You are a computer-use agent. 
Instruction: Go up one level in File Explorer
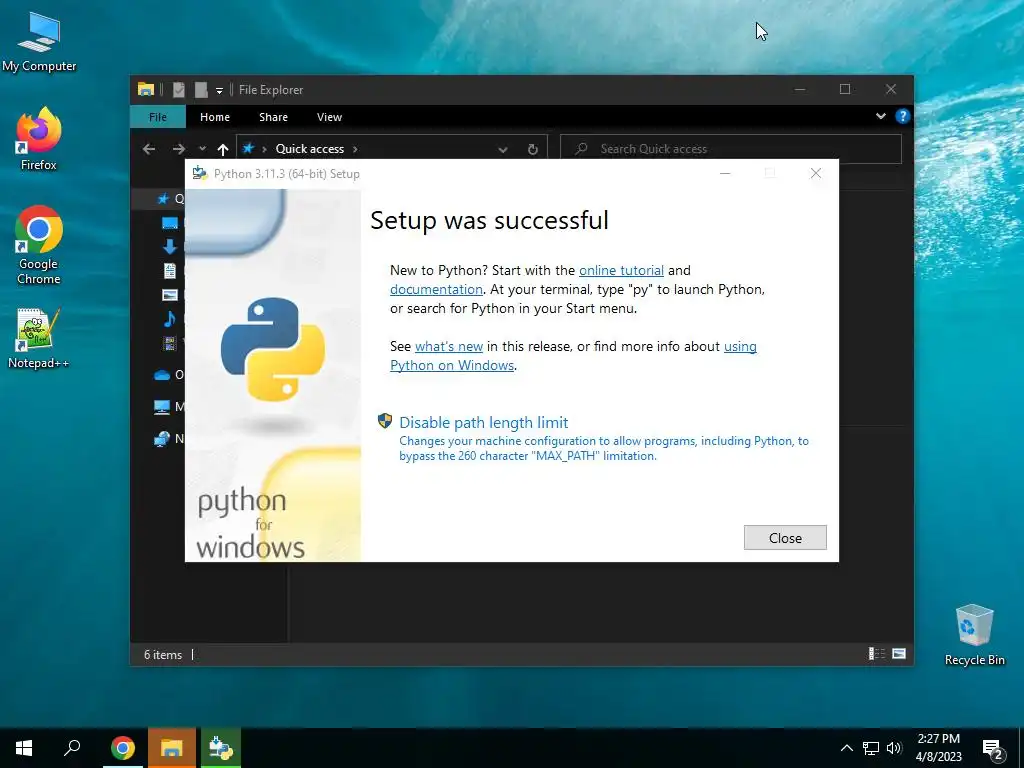click(x=223, y=149)
